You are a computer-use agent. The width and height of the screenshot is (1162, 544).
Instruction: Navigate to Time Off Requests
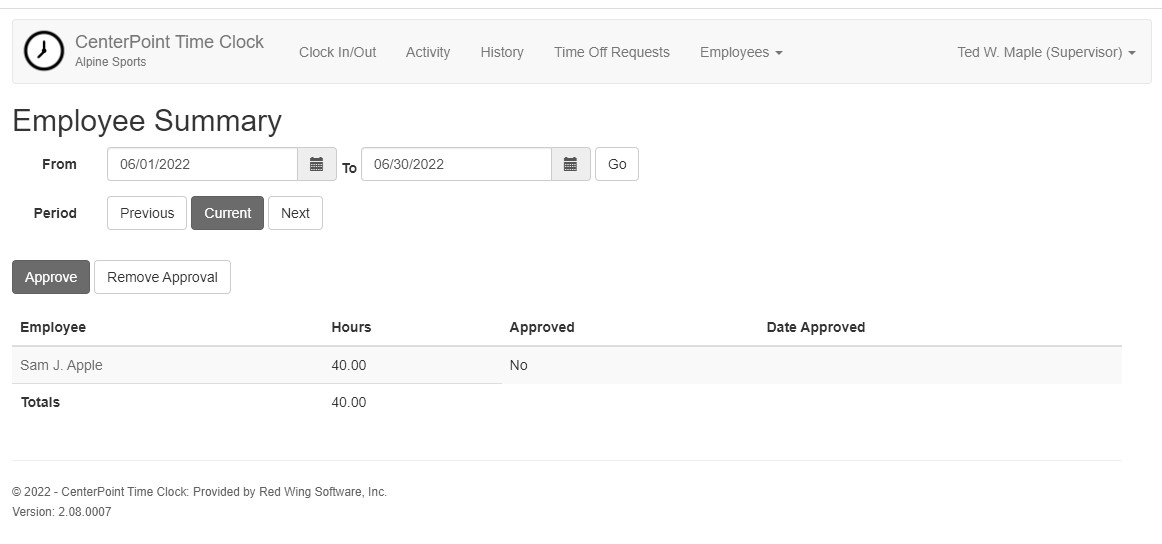(611, 52)
